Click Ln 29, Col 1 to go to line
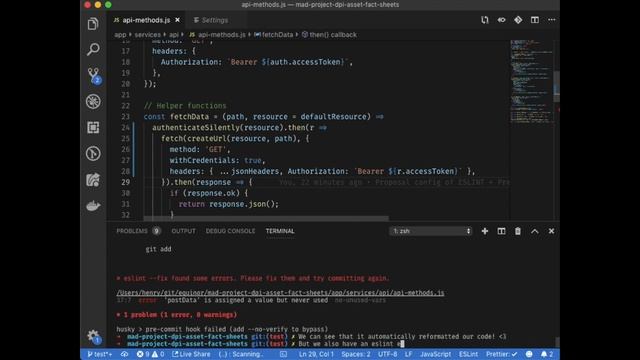The height and width of the screenshot is (360, 640). click(x=316, y=354)
